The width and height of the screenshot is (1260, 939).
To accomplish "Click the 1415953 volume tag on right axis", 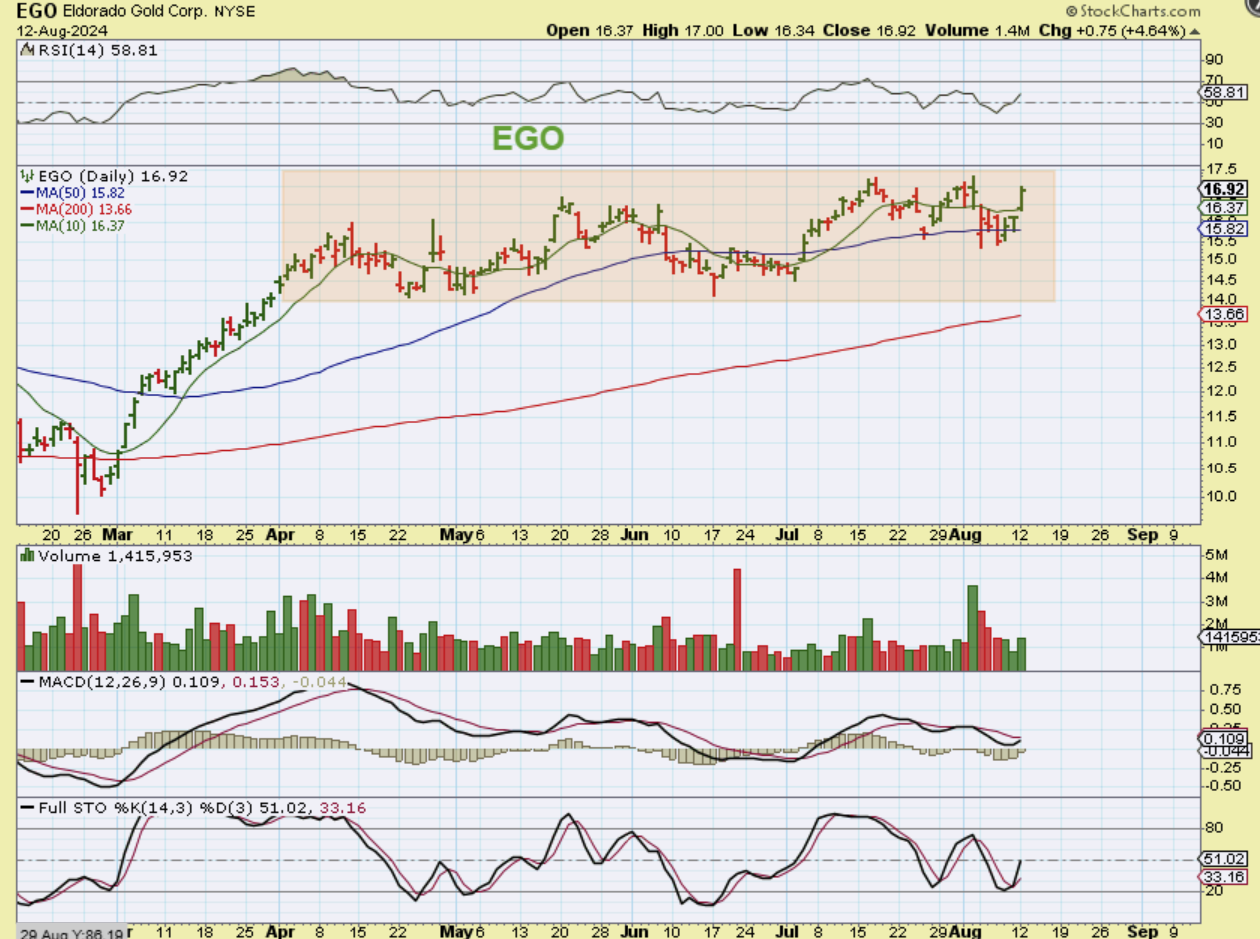I will tap(1230, 637).
